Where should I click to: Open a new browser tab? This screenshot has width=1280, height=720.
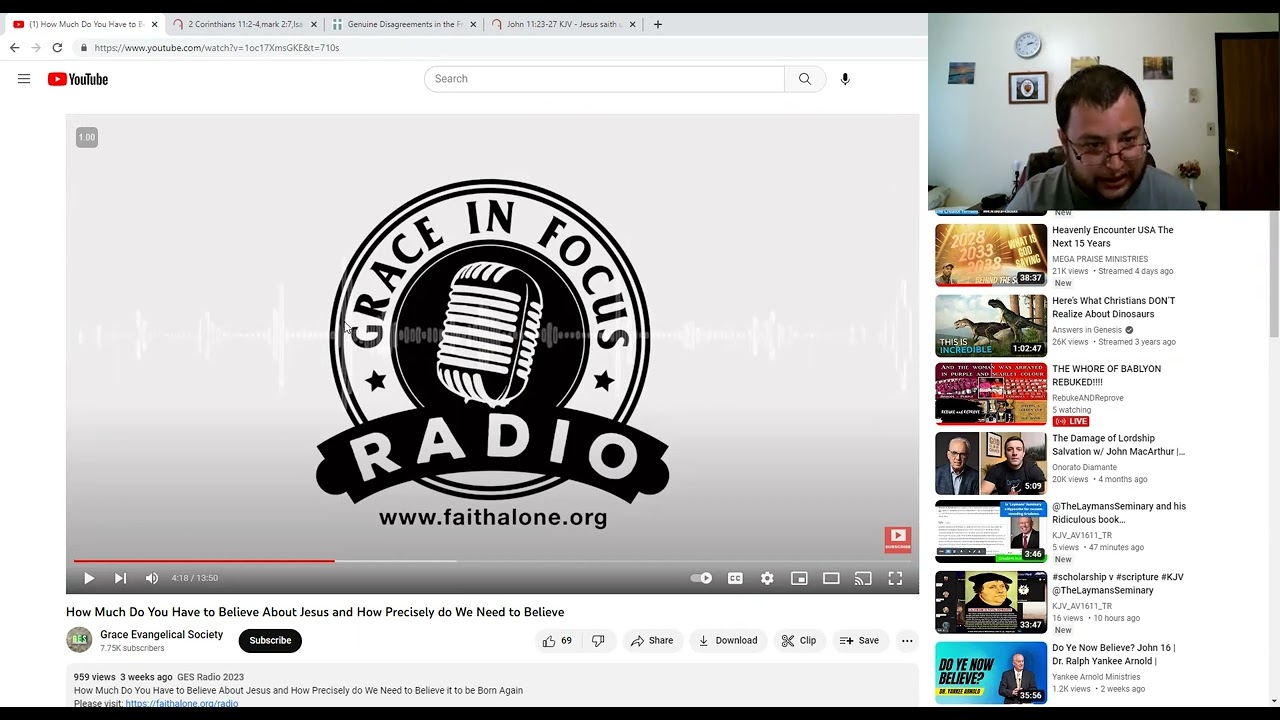(657, 24)
